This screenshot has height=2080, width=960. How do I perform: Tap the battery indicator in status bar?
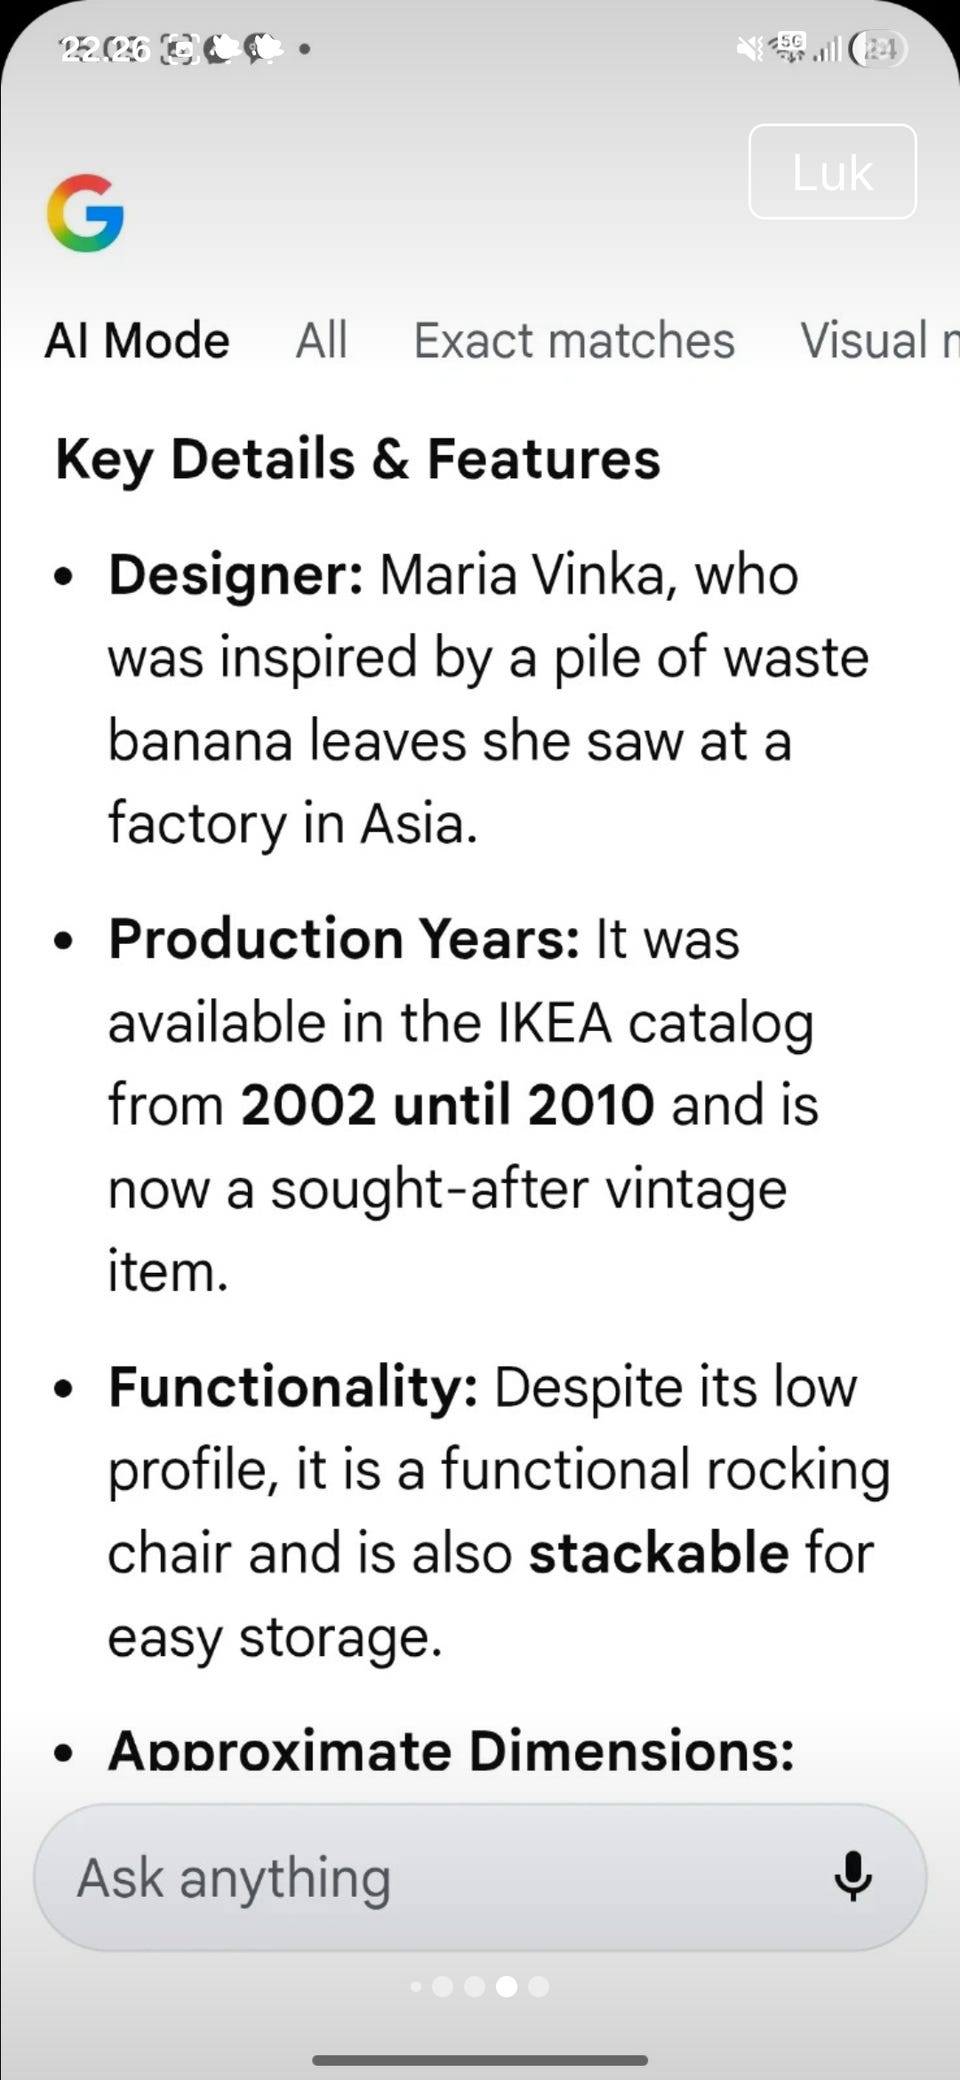(x=878, y=48)
